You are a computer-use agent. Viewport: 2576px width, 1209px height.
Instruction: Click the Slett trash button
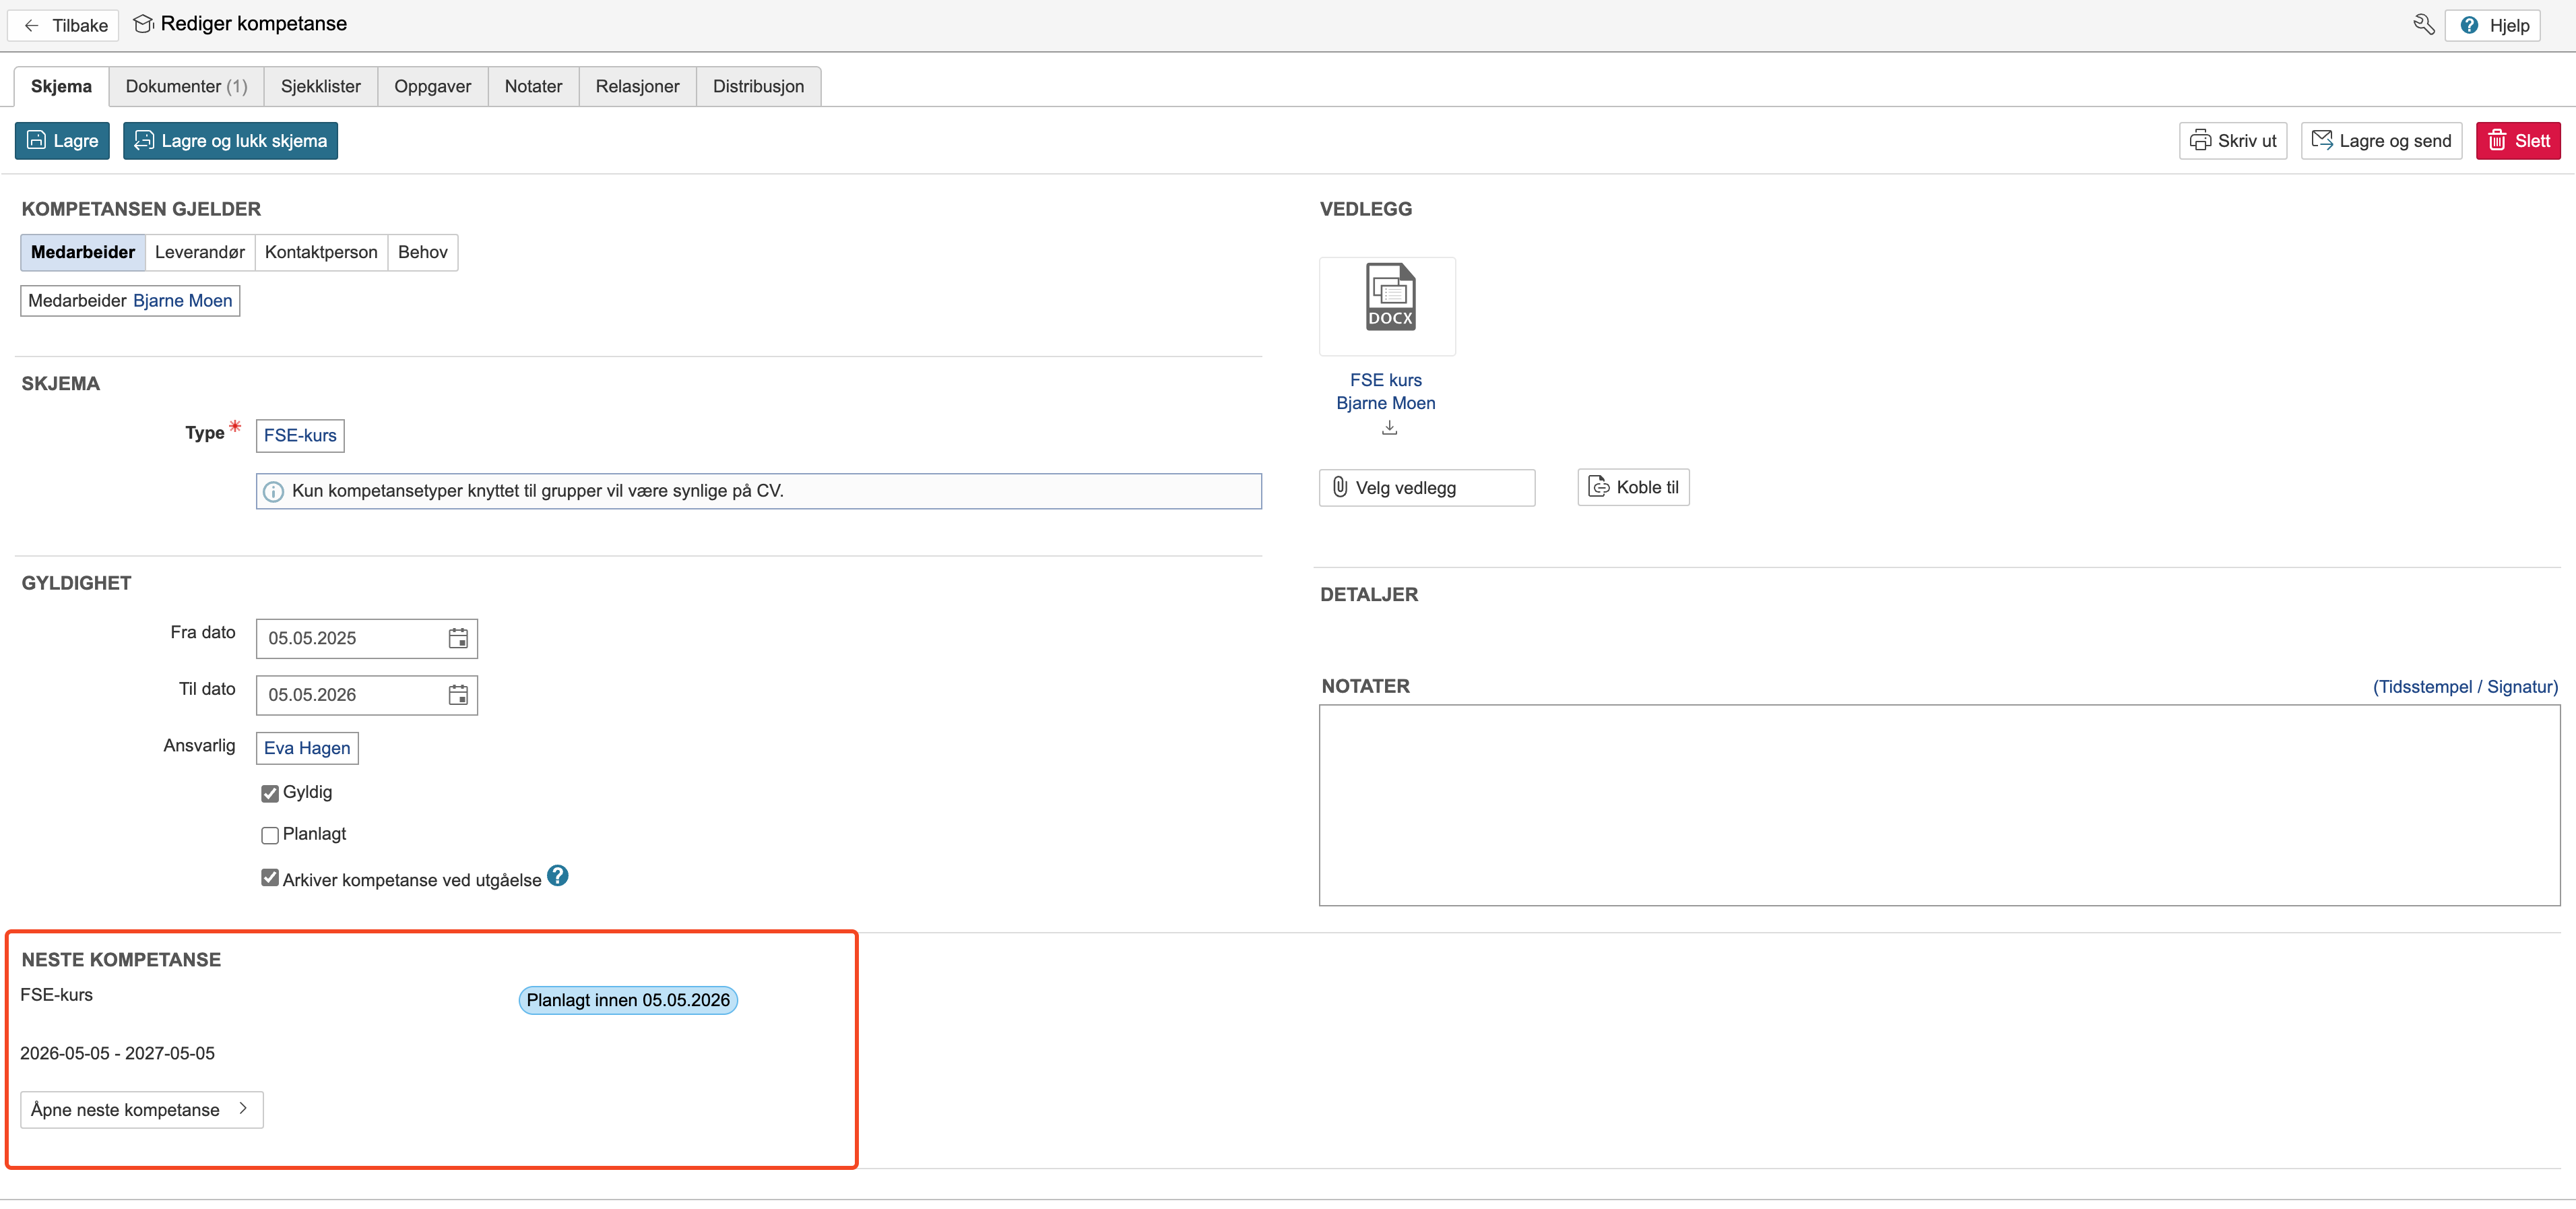2517,141
